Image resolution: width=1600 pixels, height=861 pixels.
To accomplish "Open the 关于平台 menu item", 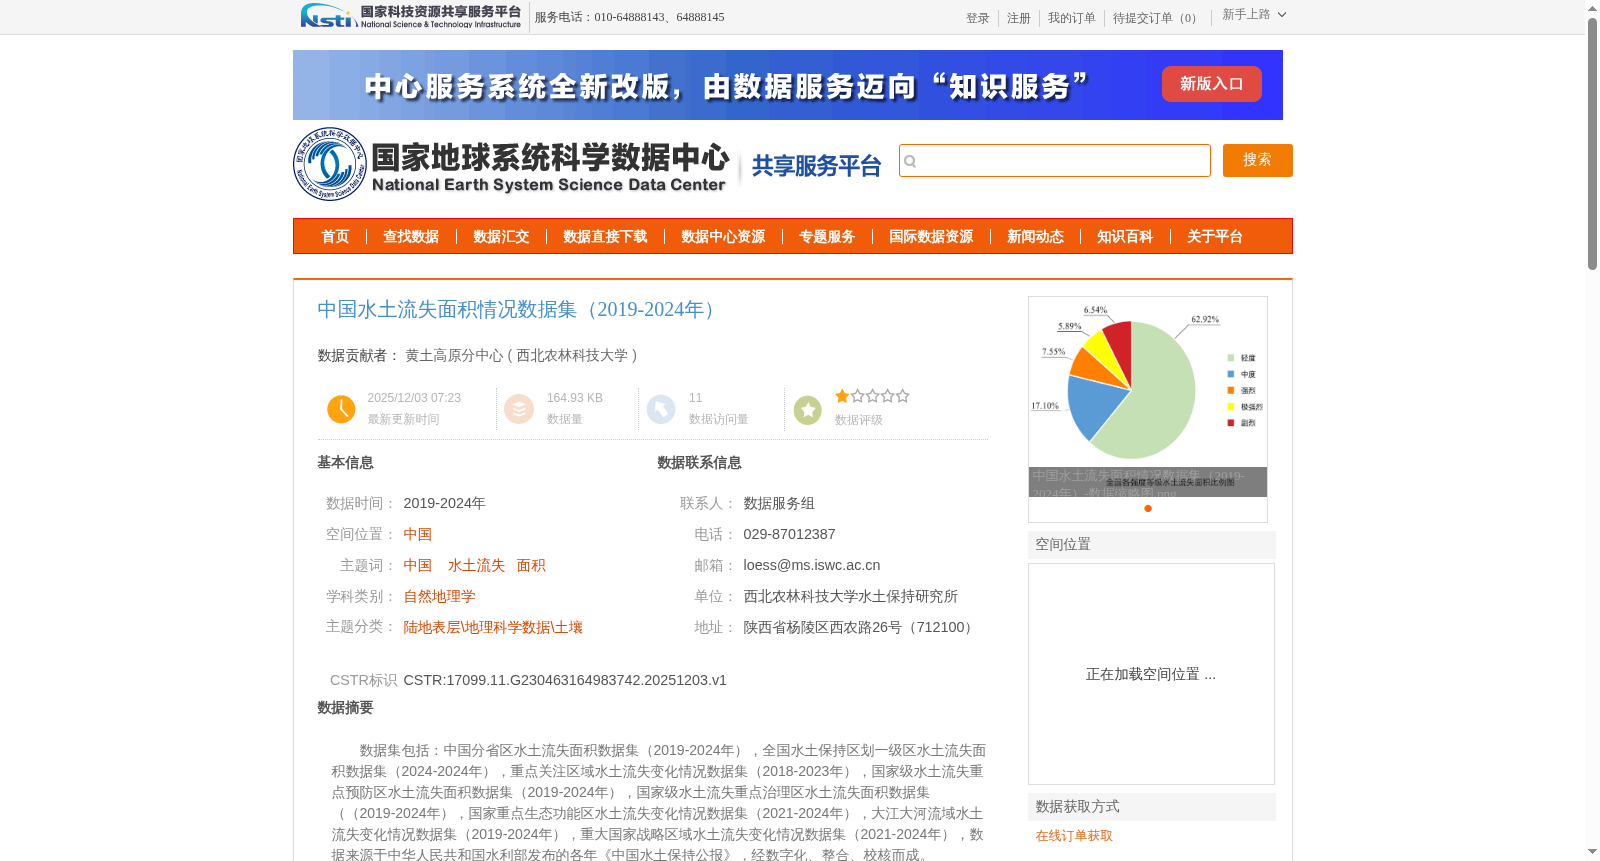I will click(1215, 237).
